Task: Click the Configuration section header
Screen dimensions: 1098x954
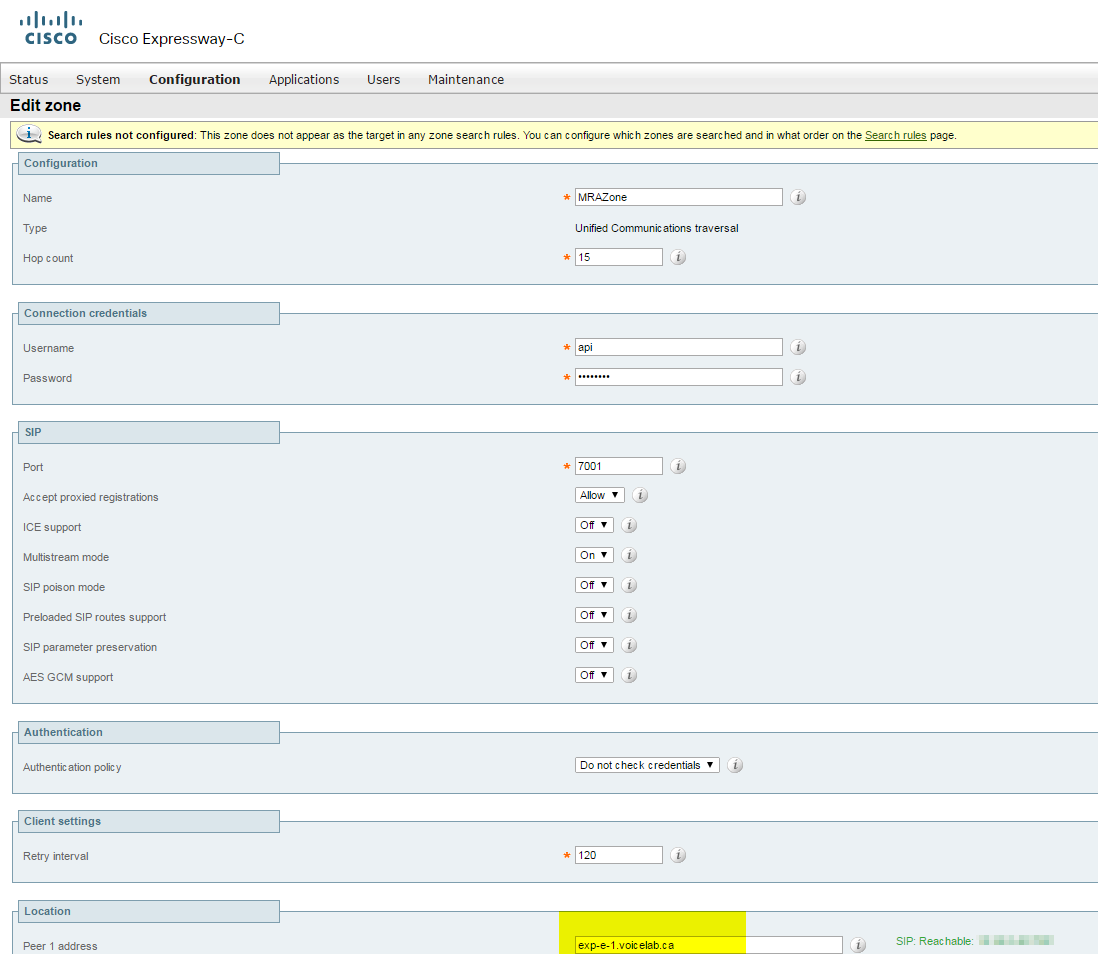Action: click(148, 163)
